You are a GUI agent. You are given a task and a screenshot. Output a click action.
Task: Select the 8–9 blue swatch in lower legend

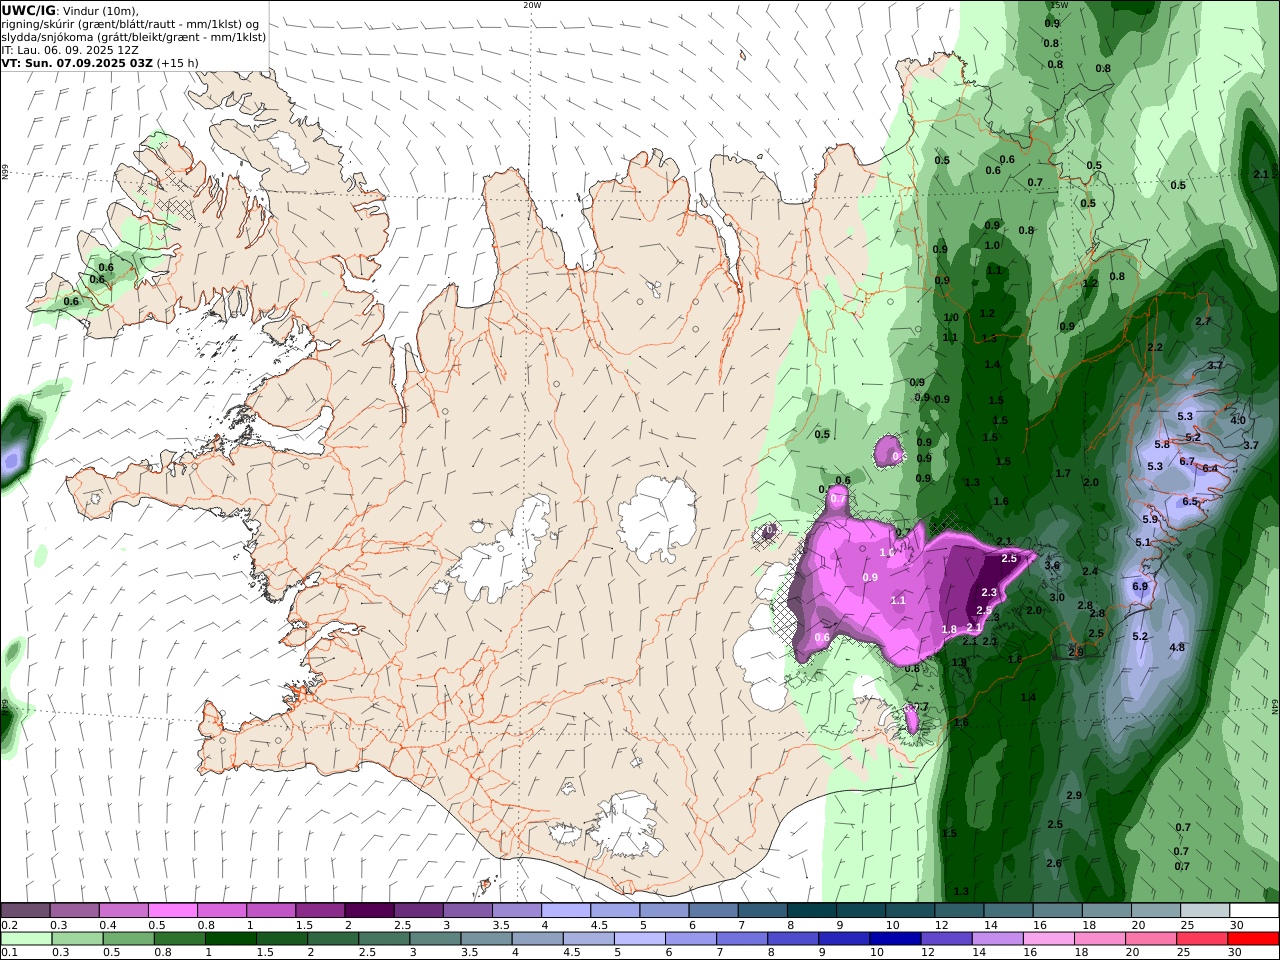792,939
